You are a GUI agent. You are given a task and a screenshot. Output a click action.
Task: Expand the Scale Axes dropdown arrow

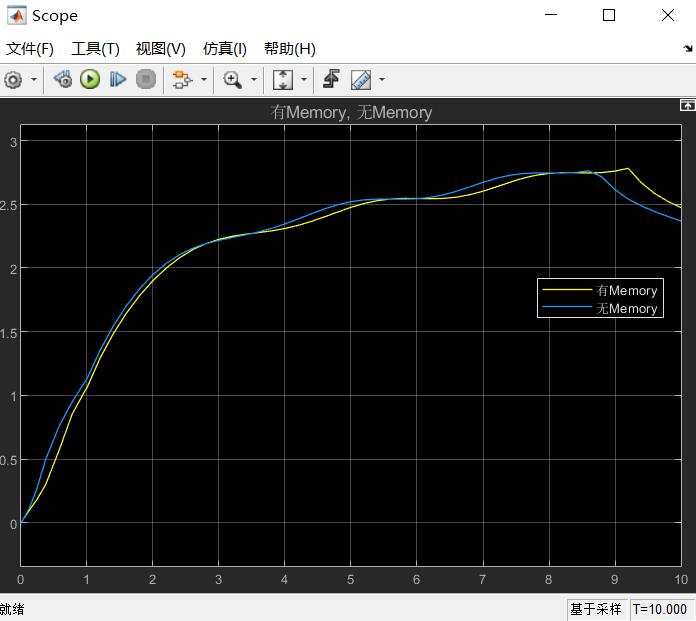(x=304, y=80)
